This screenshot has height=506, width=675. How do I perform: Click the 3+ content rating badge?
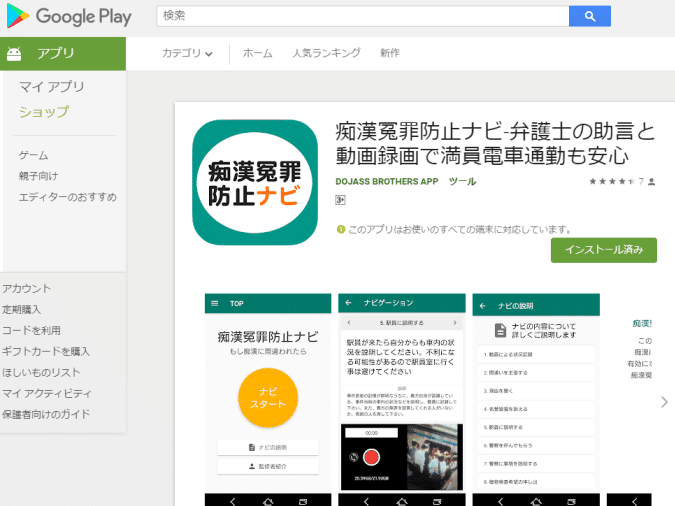(340, 200)
